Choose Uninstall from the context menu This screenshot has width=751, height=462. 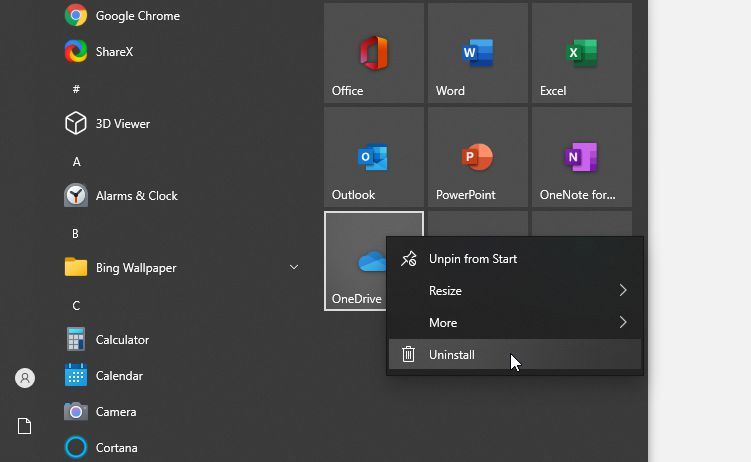[x=452, y=355]
